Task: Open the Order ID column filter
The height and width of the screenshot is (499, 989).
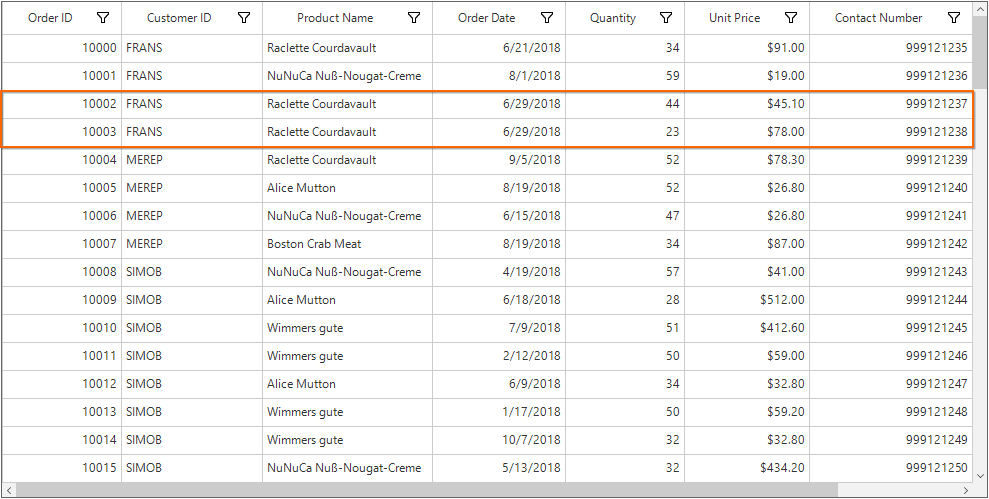Action: pyautogui.click(x=103, y=18)
